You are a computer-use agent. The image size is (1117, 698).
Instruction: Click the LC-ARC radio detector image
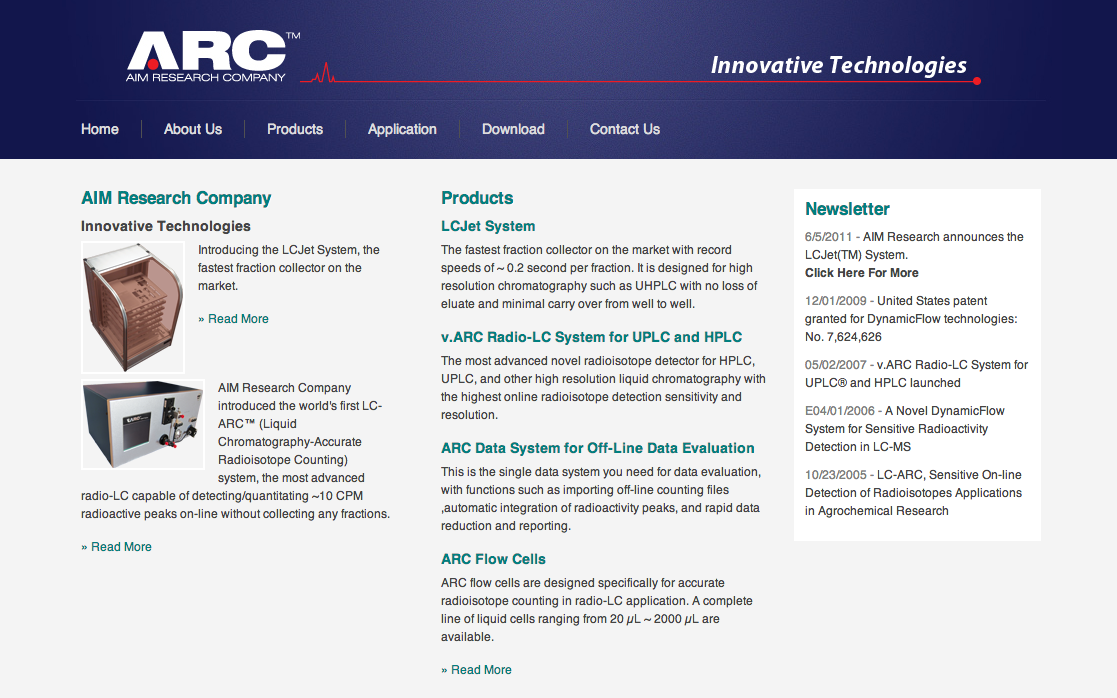(142, 424)
